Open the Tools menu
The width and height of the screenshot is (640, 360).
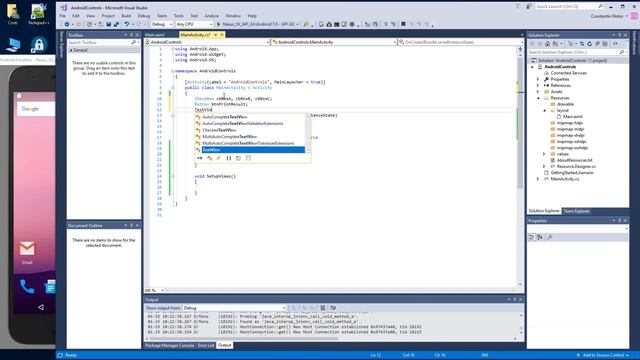(x=178, y=16)
